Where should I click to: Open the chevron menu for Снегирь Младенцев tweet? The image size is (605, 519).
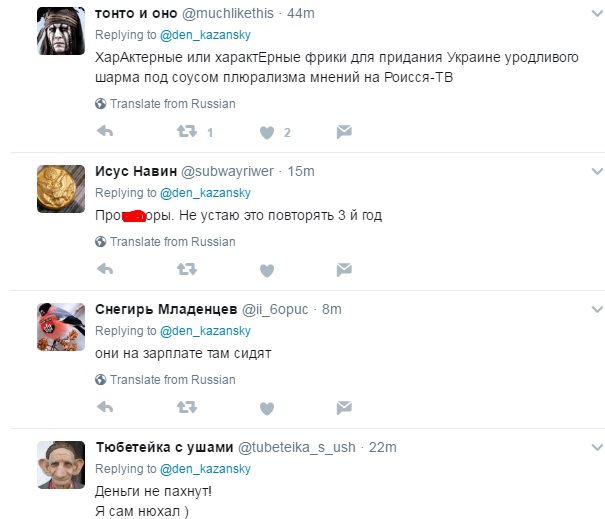click(x=597, y=309)
